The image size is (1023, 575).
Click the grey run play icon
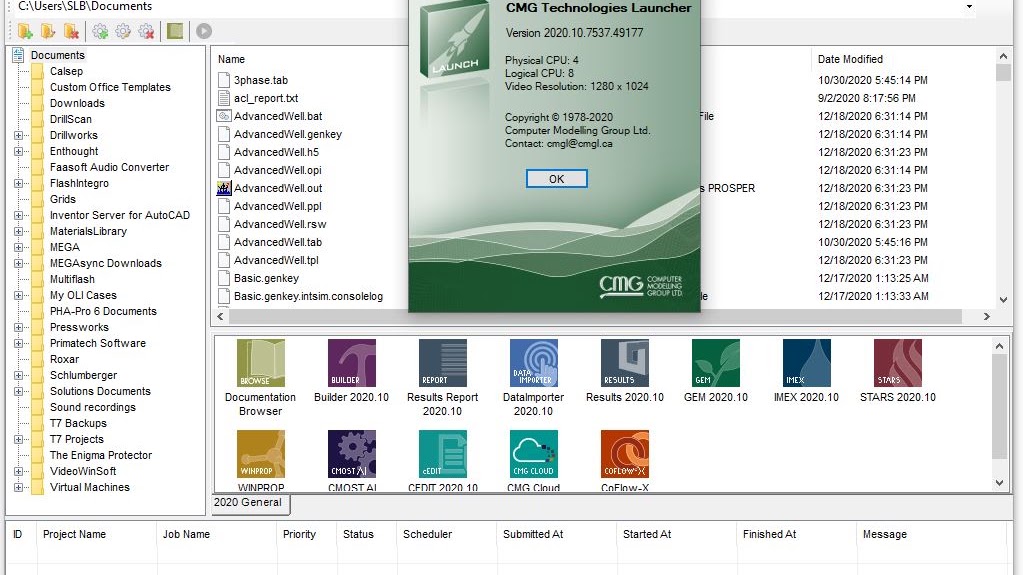[204, 31]
